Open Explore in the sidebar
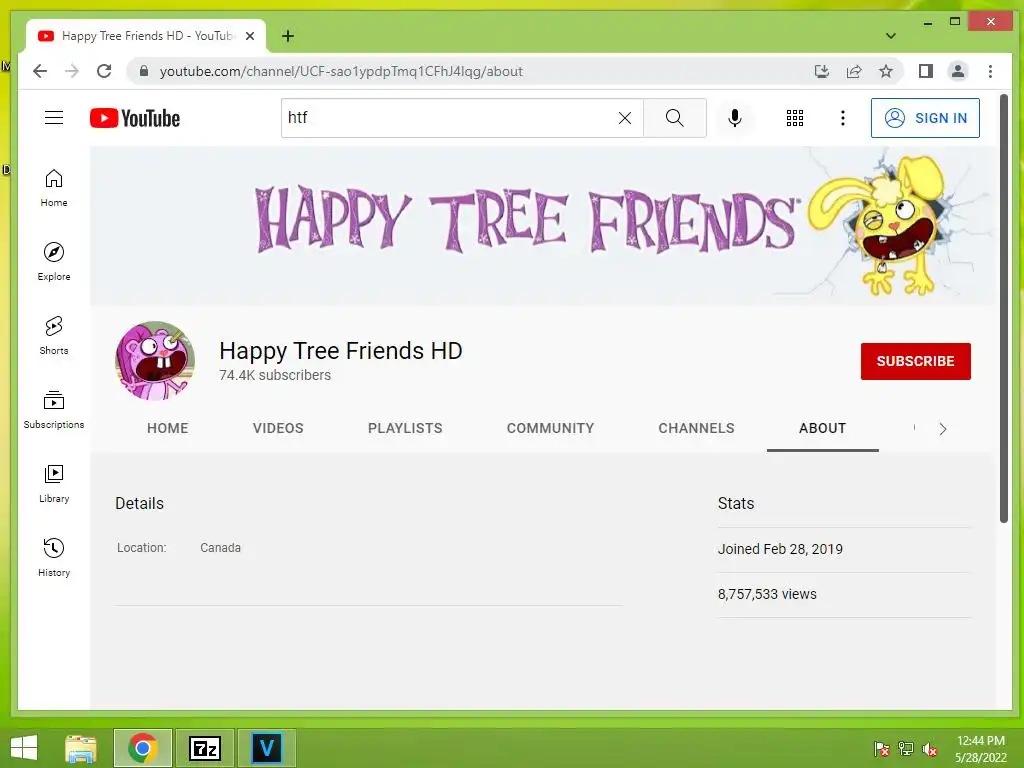Screen dimensions: 1024x768 [x=54, y=261]
